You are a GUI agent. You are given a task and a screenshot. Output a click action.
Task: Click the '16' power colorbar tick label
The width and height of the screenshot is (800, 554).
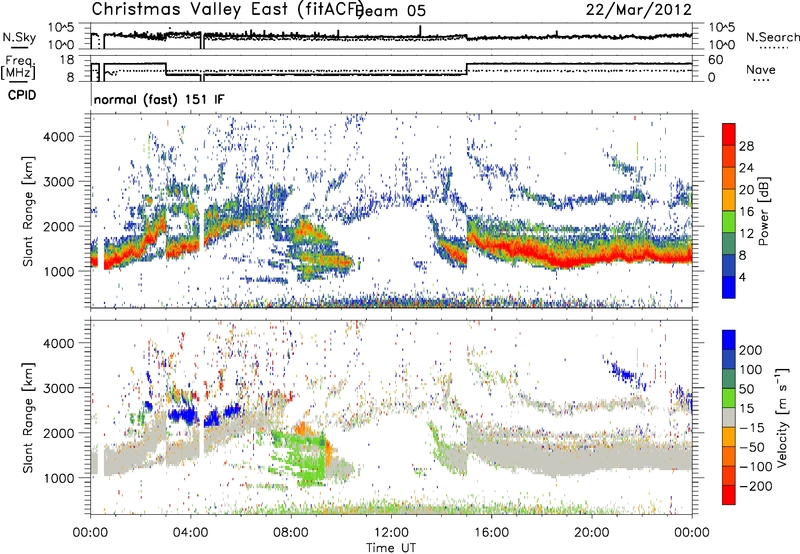pos(746,212)
